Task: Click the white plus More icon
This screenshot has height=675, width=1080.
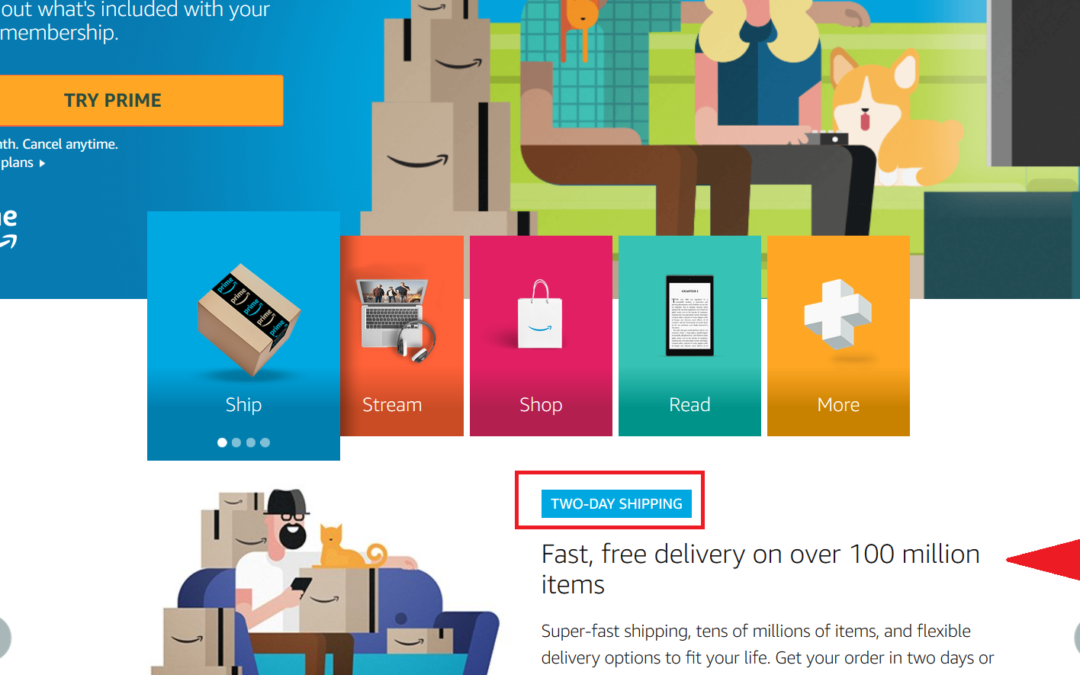Action: coord(838,313)
